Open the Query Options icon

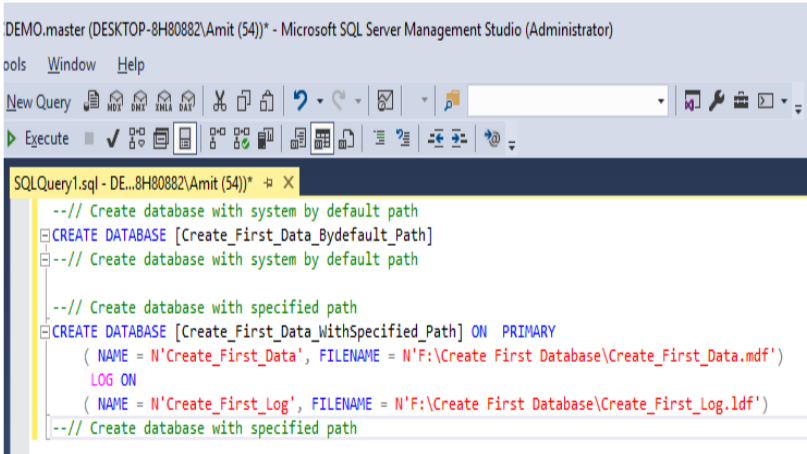(161, 138)
